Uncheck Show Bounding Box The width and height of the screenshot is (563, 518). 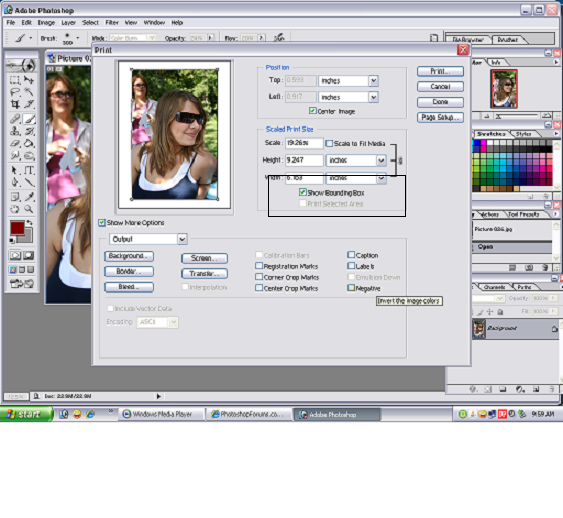(303, 192)
